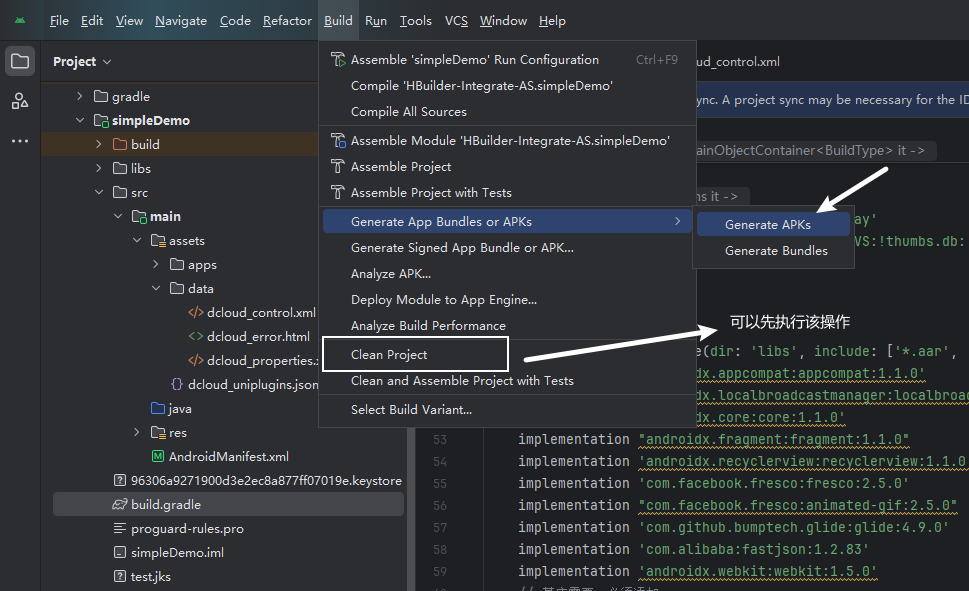Click Select Build Variant... option
The height and width of the screenshot is (591, 969).
411,409
